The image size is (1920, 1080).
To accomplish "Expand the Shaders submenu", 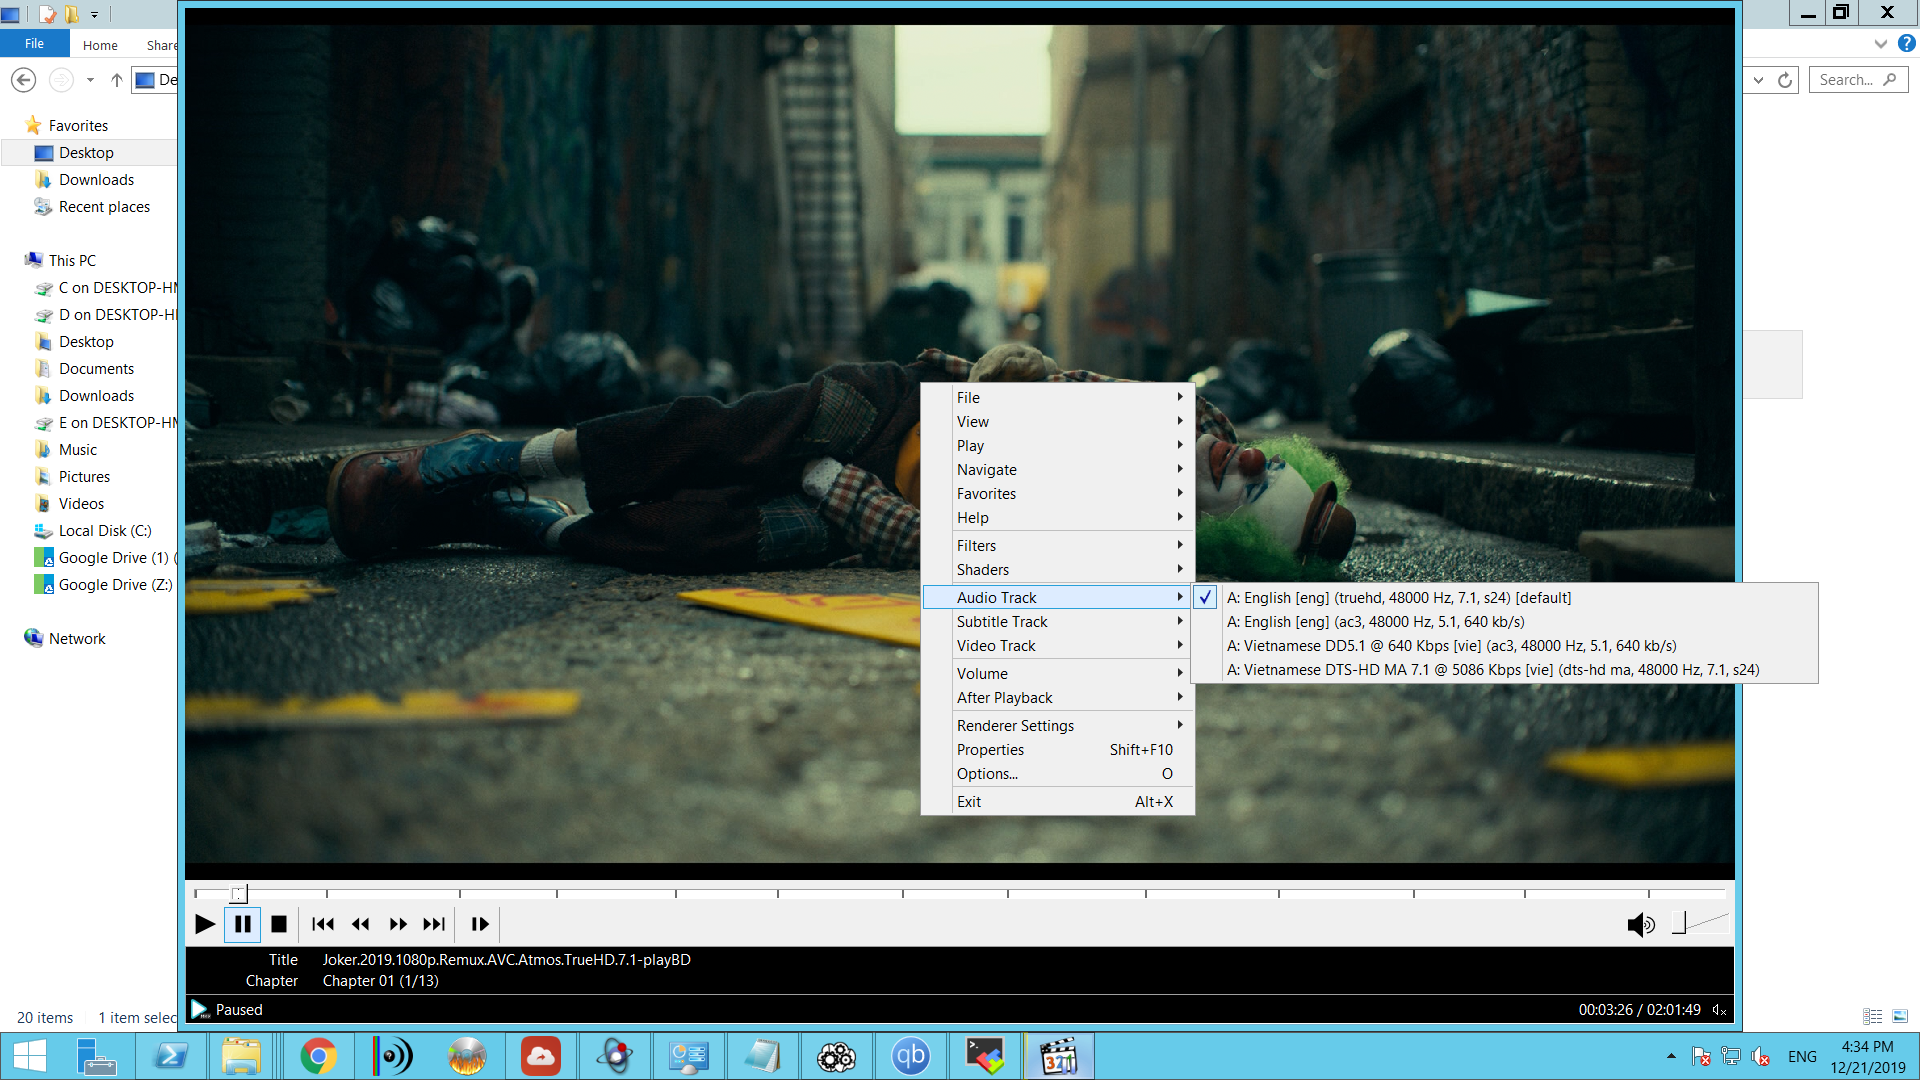I will point(1057,570).
